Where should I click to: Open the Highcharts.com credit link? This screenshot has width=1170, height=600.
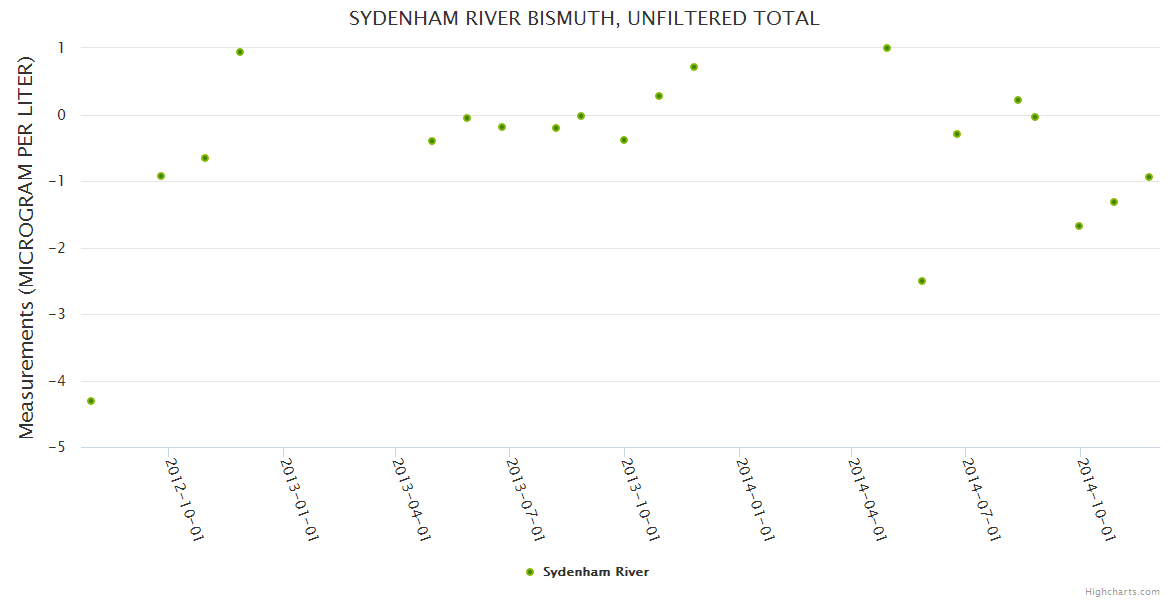(1122, 591)
